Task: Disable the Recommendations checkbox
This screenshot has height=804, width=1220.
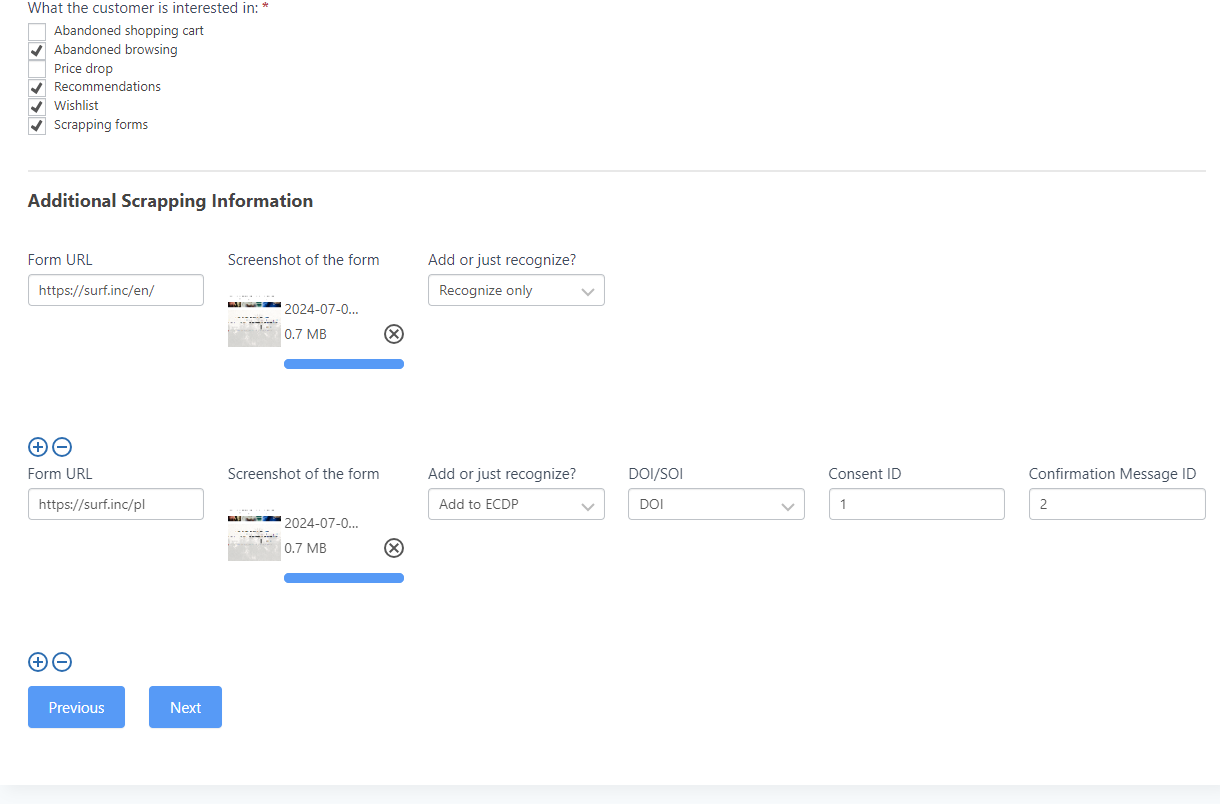Action: tap(37, 88)
